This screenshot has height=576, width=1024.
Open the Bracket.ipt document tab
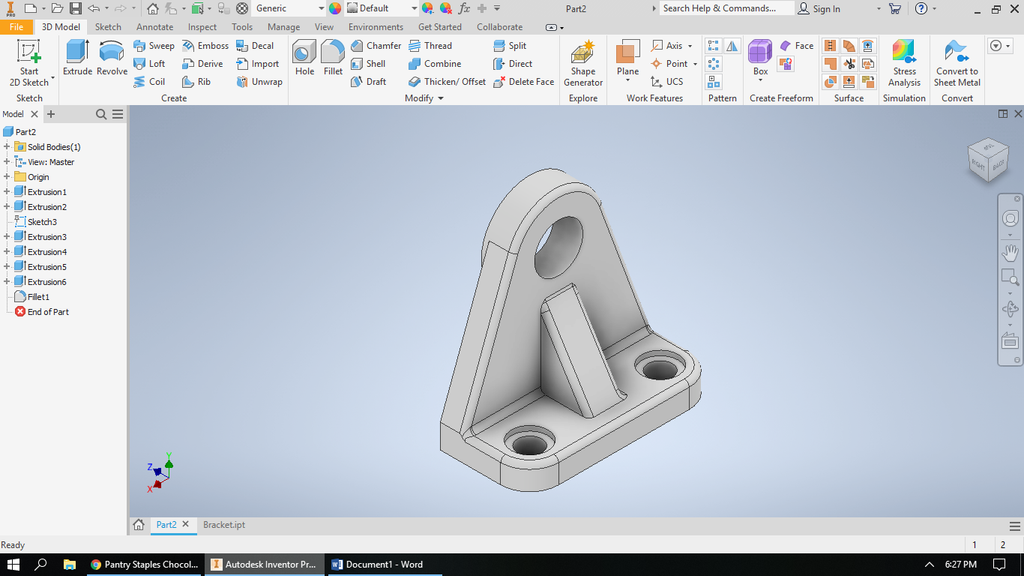pyautogui.click(x=224, y=524)
